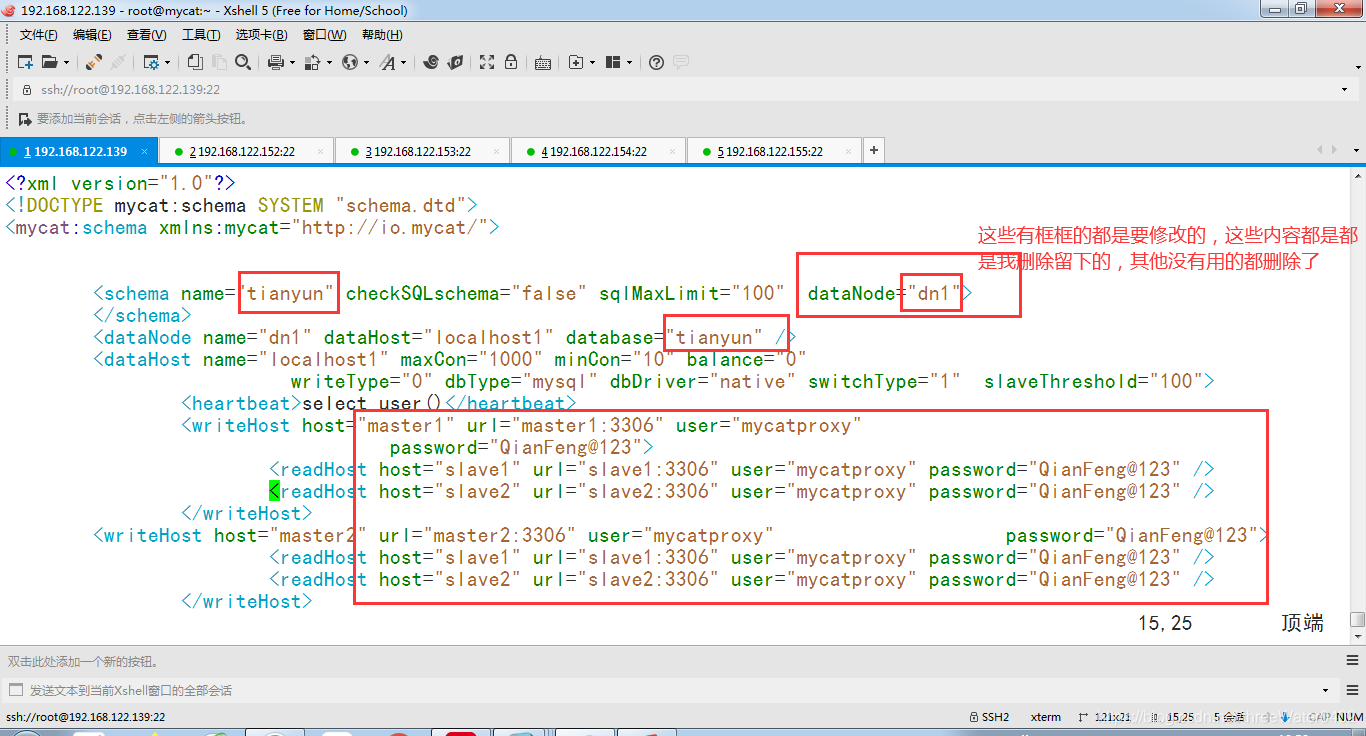This screenshot has width=1366, height=736.
Task: Click the Lock screen padlock icon
Action: (x=511, y=62)
